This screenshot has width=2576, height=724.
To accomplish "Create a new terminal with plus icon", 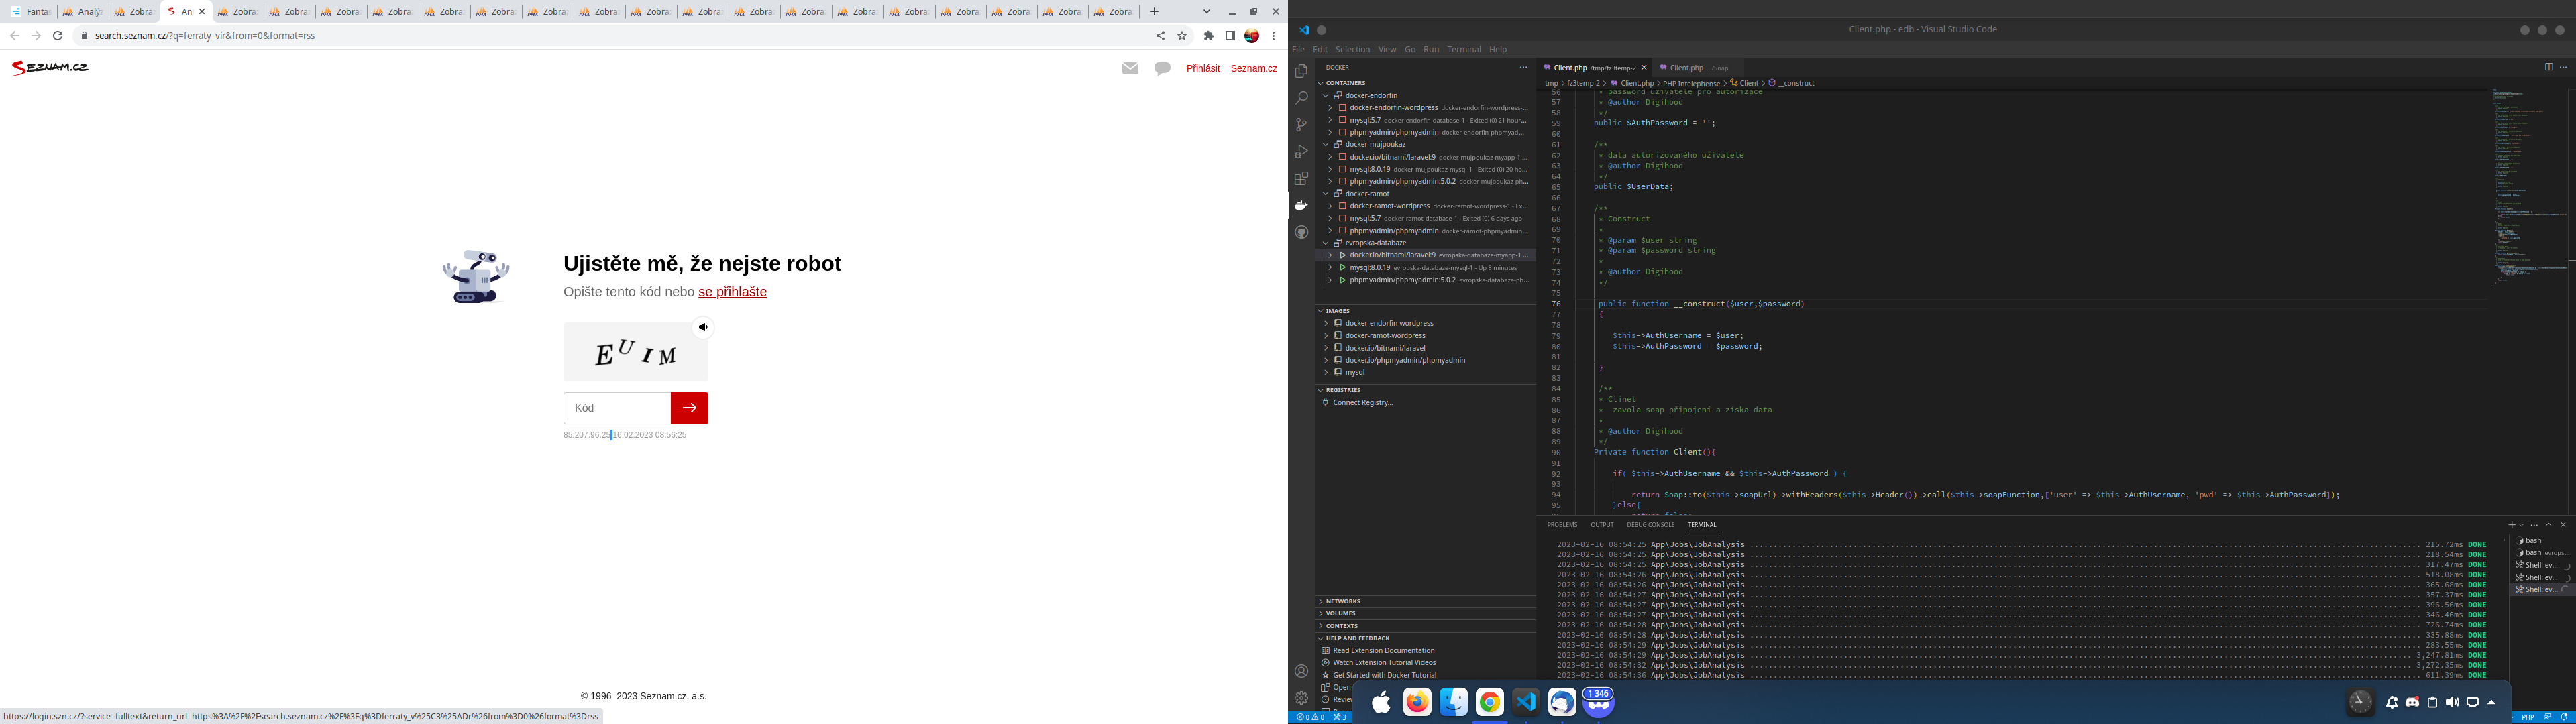I will 2511,524.
